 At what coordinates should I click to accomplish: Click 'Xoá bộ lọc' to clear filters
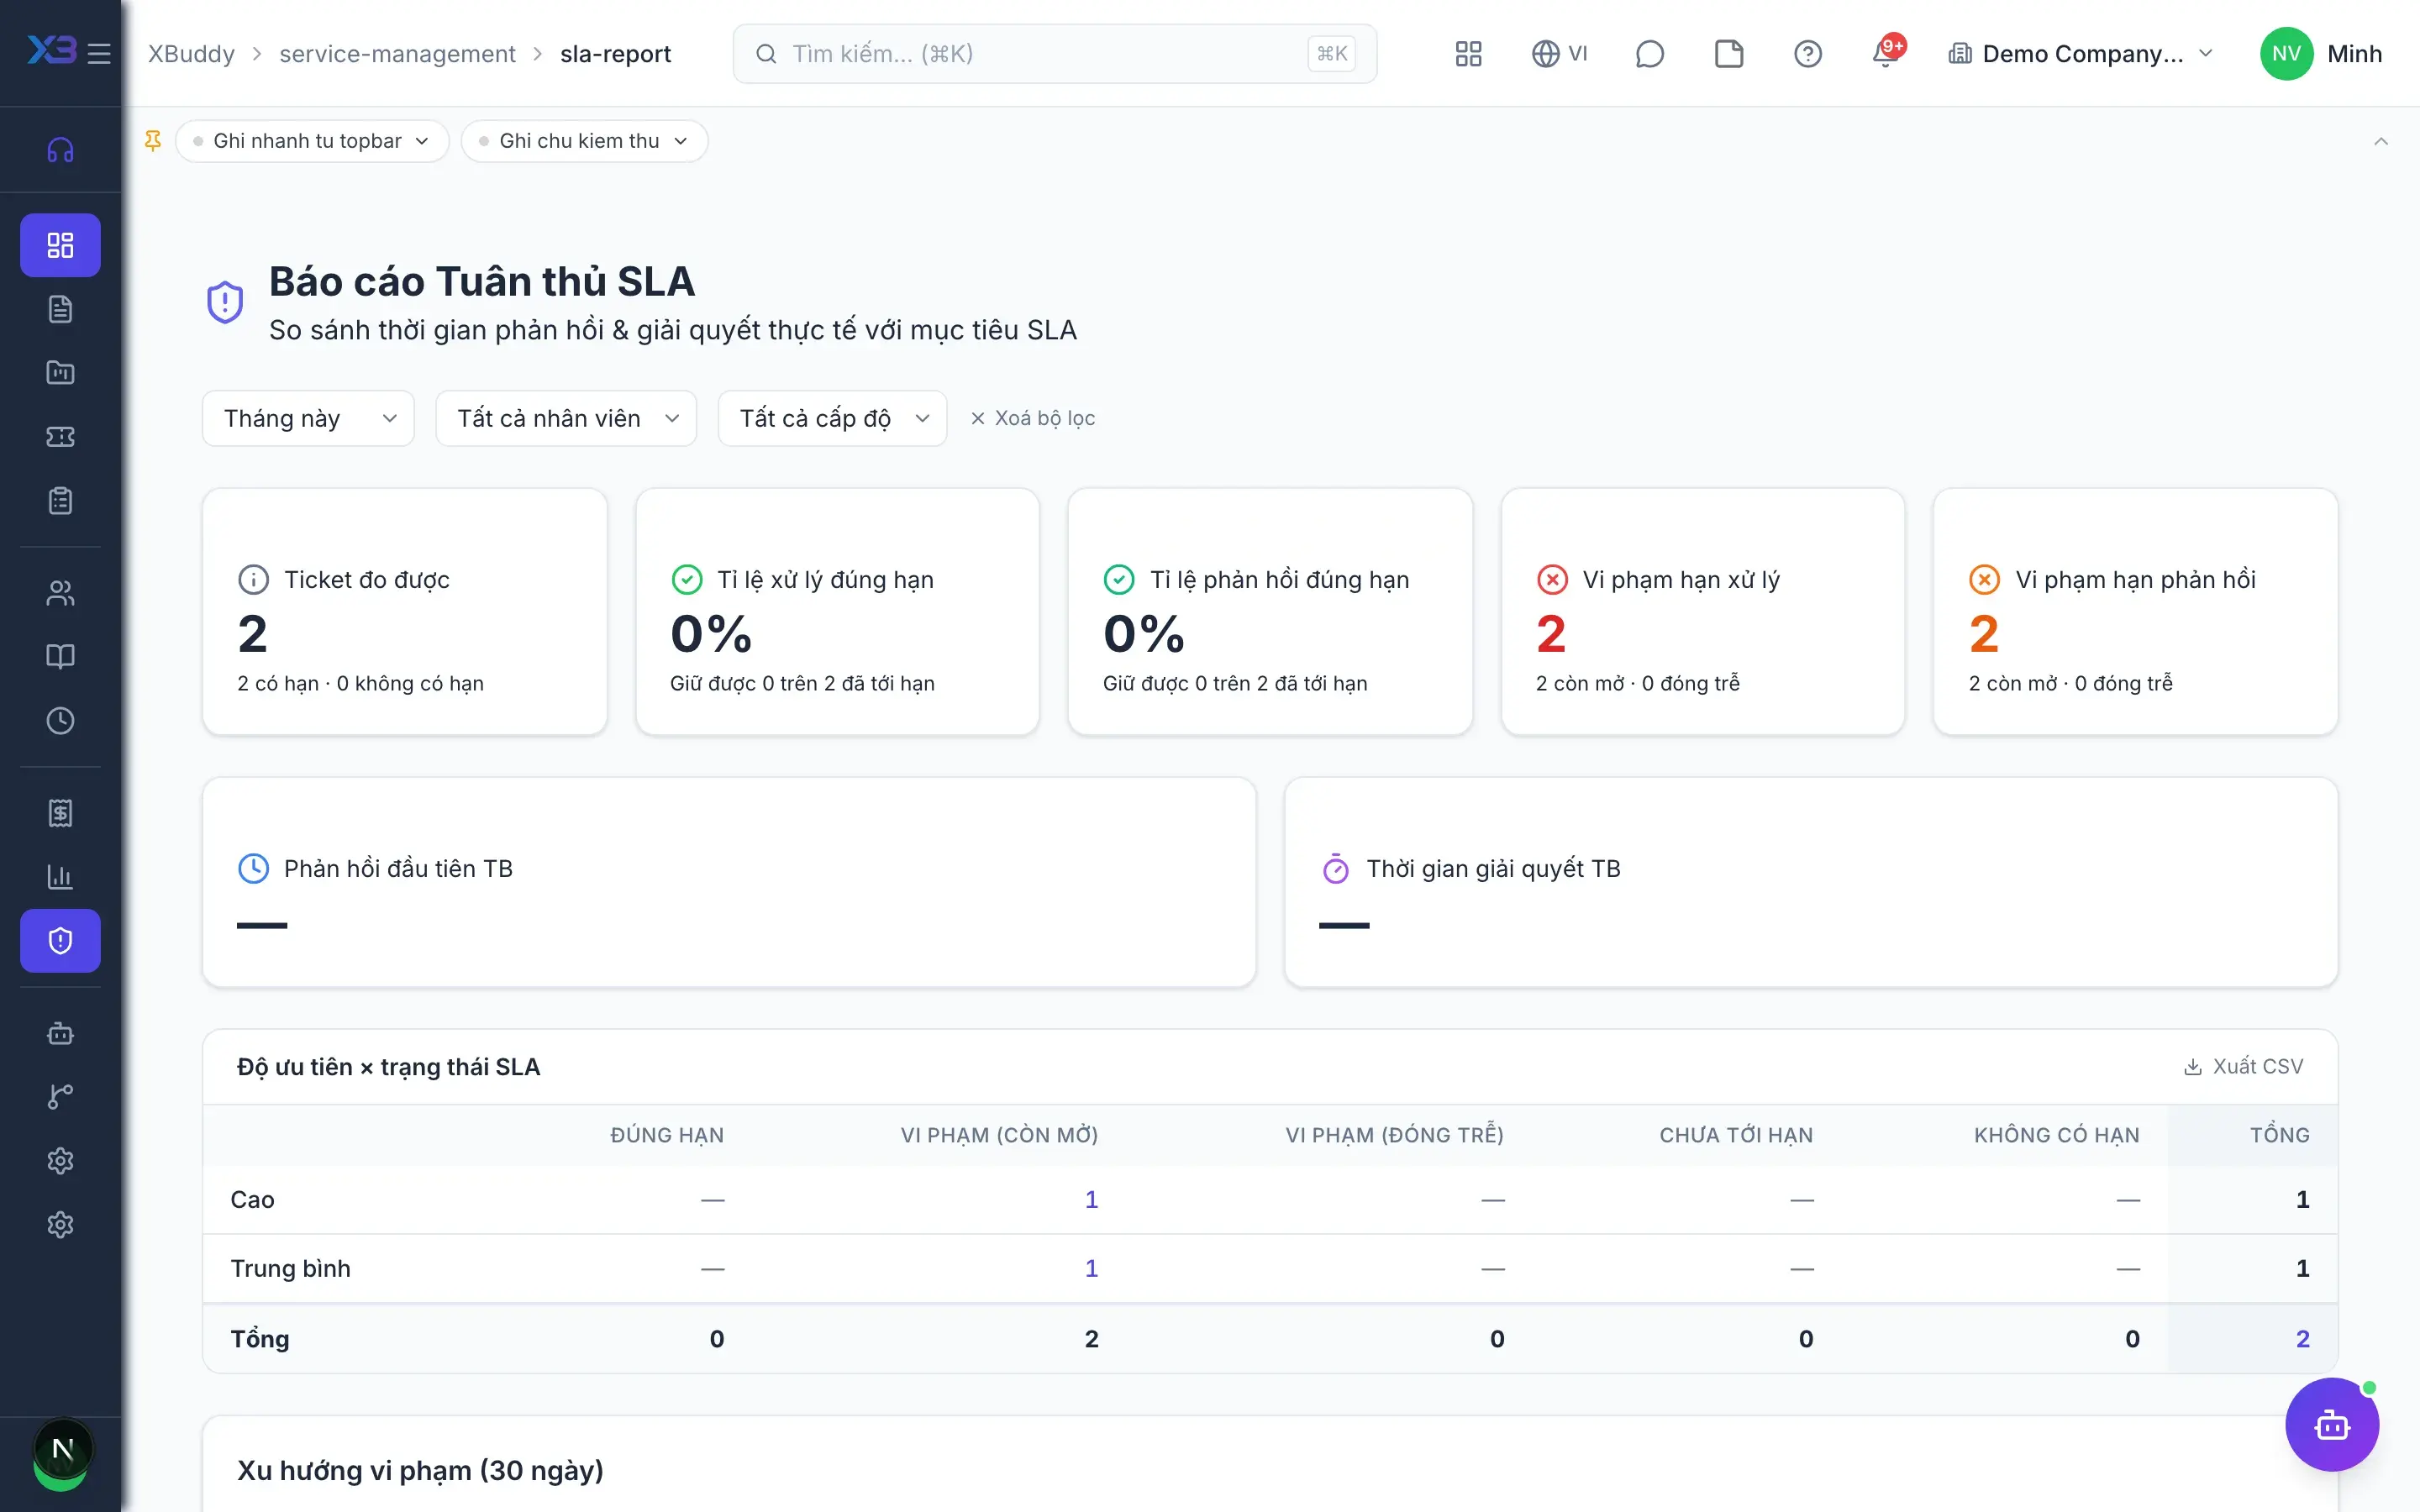[1033, 418]
